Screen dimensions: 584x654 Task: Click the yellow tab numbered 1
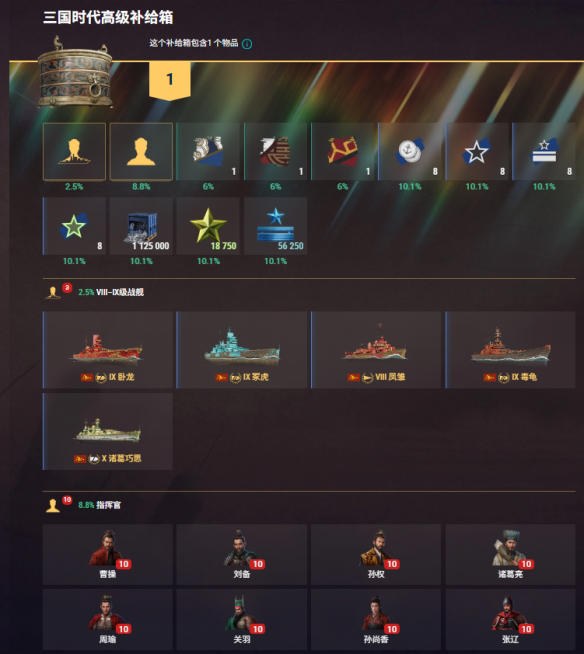tap(170, 80)
